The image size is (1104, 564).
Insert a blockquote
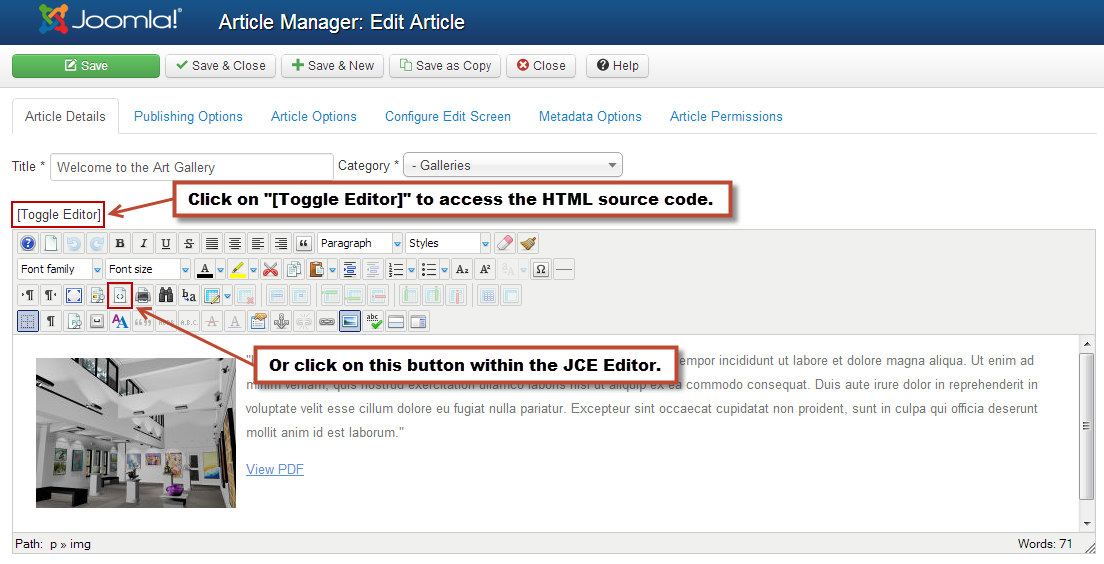(x=303, y=244)
